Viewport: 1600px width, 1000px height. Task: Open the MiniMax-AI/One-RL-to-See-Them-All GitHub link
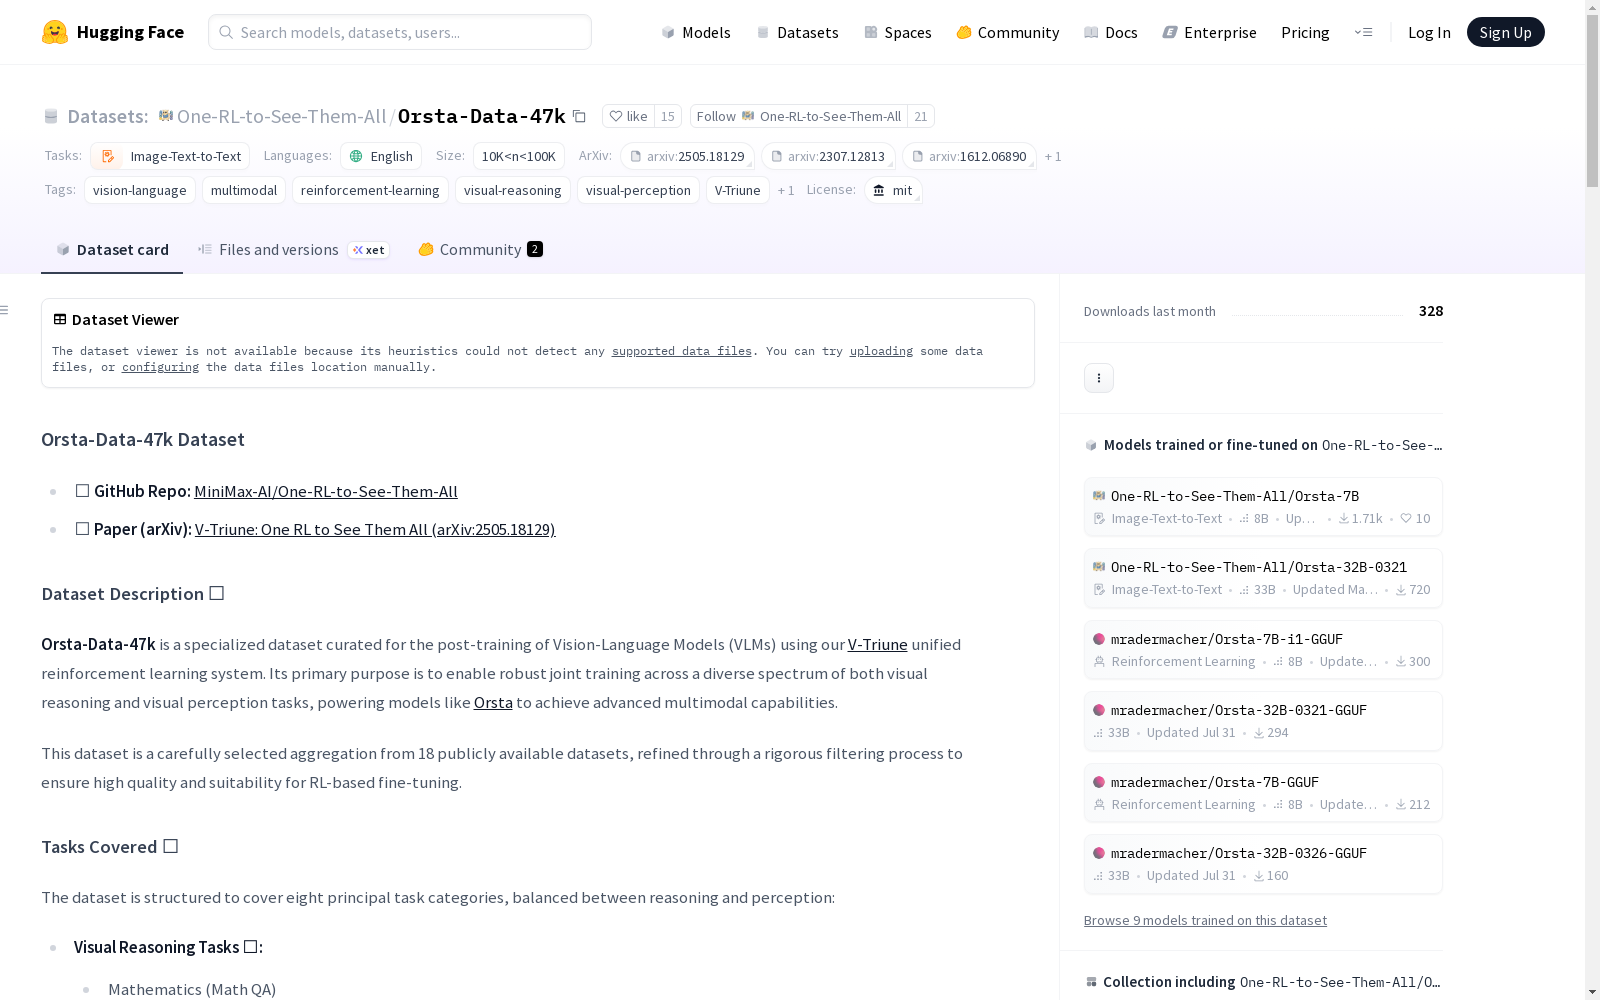tap(326, 491)
